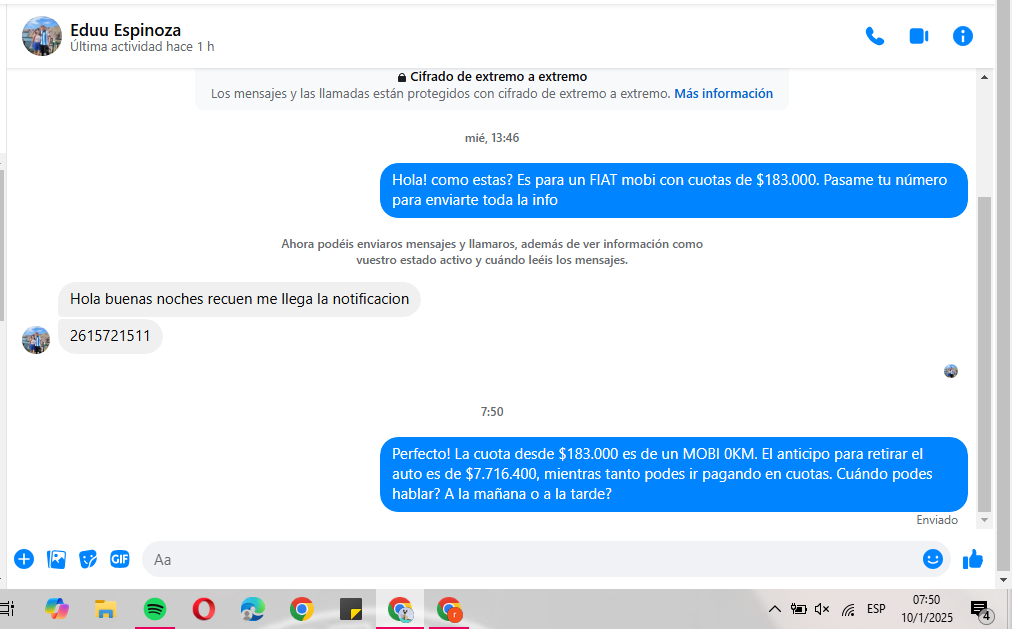Open the clock and date 07:50 10/1/2025
Viewport: 1012px width, 629px height.
[x=927, y=609]
